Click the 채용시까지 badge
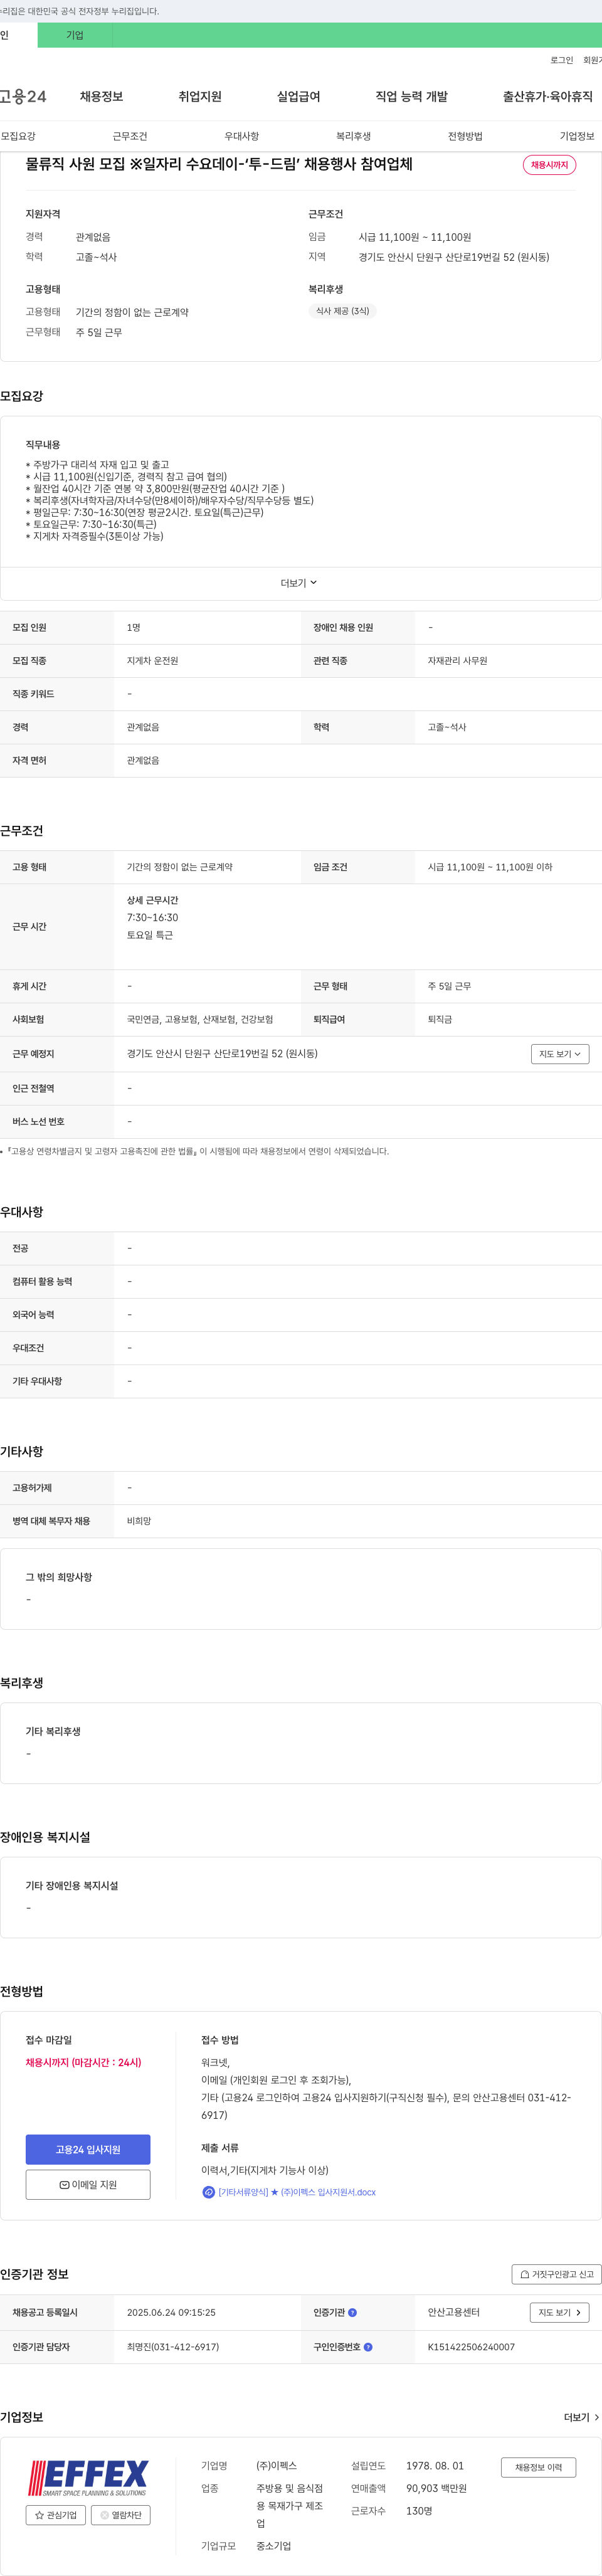Viewport: 602px width, 2576px height. click(x=549, y=165)
